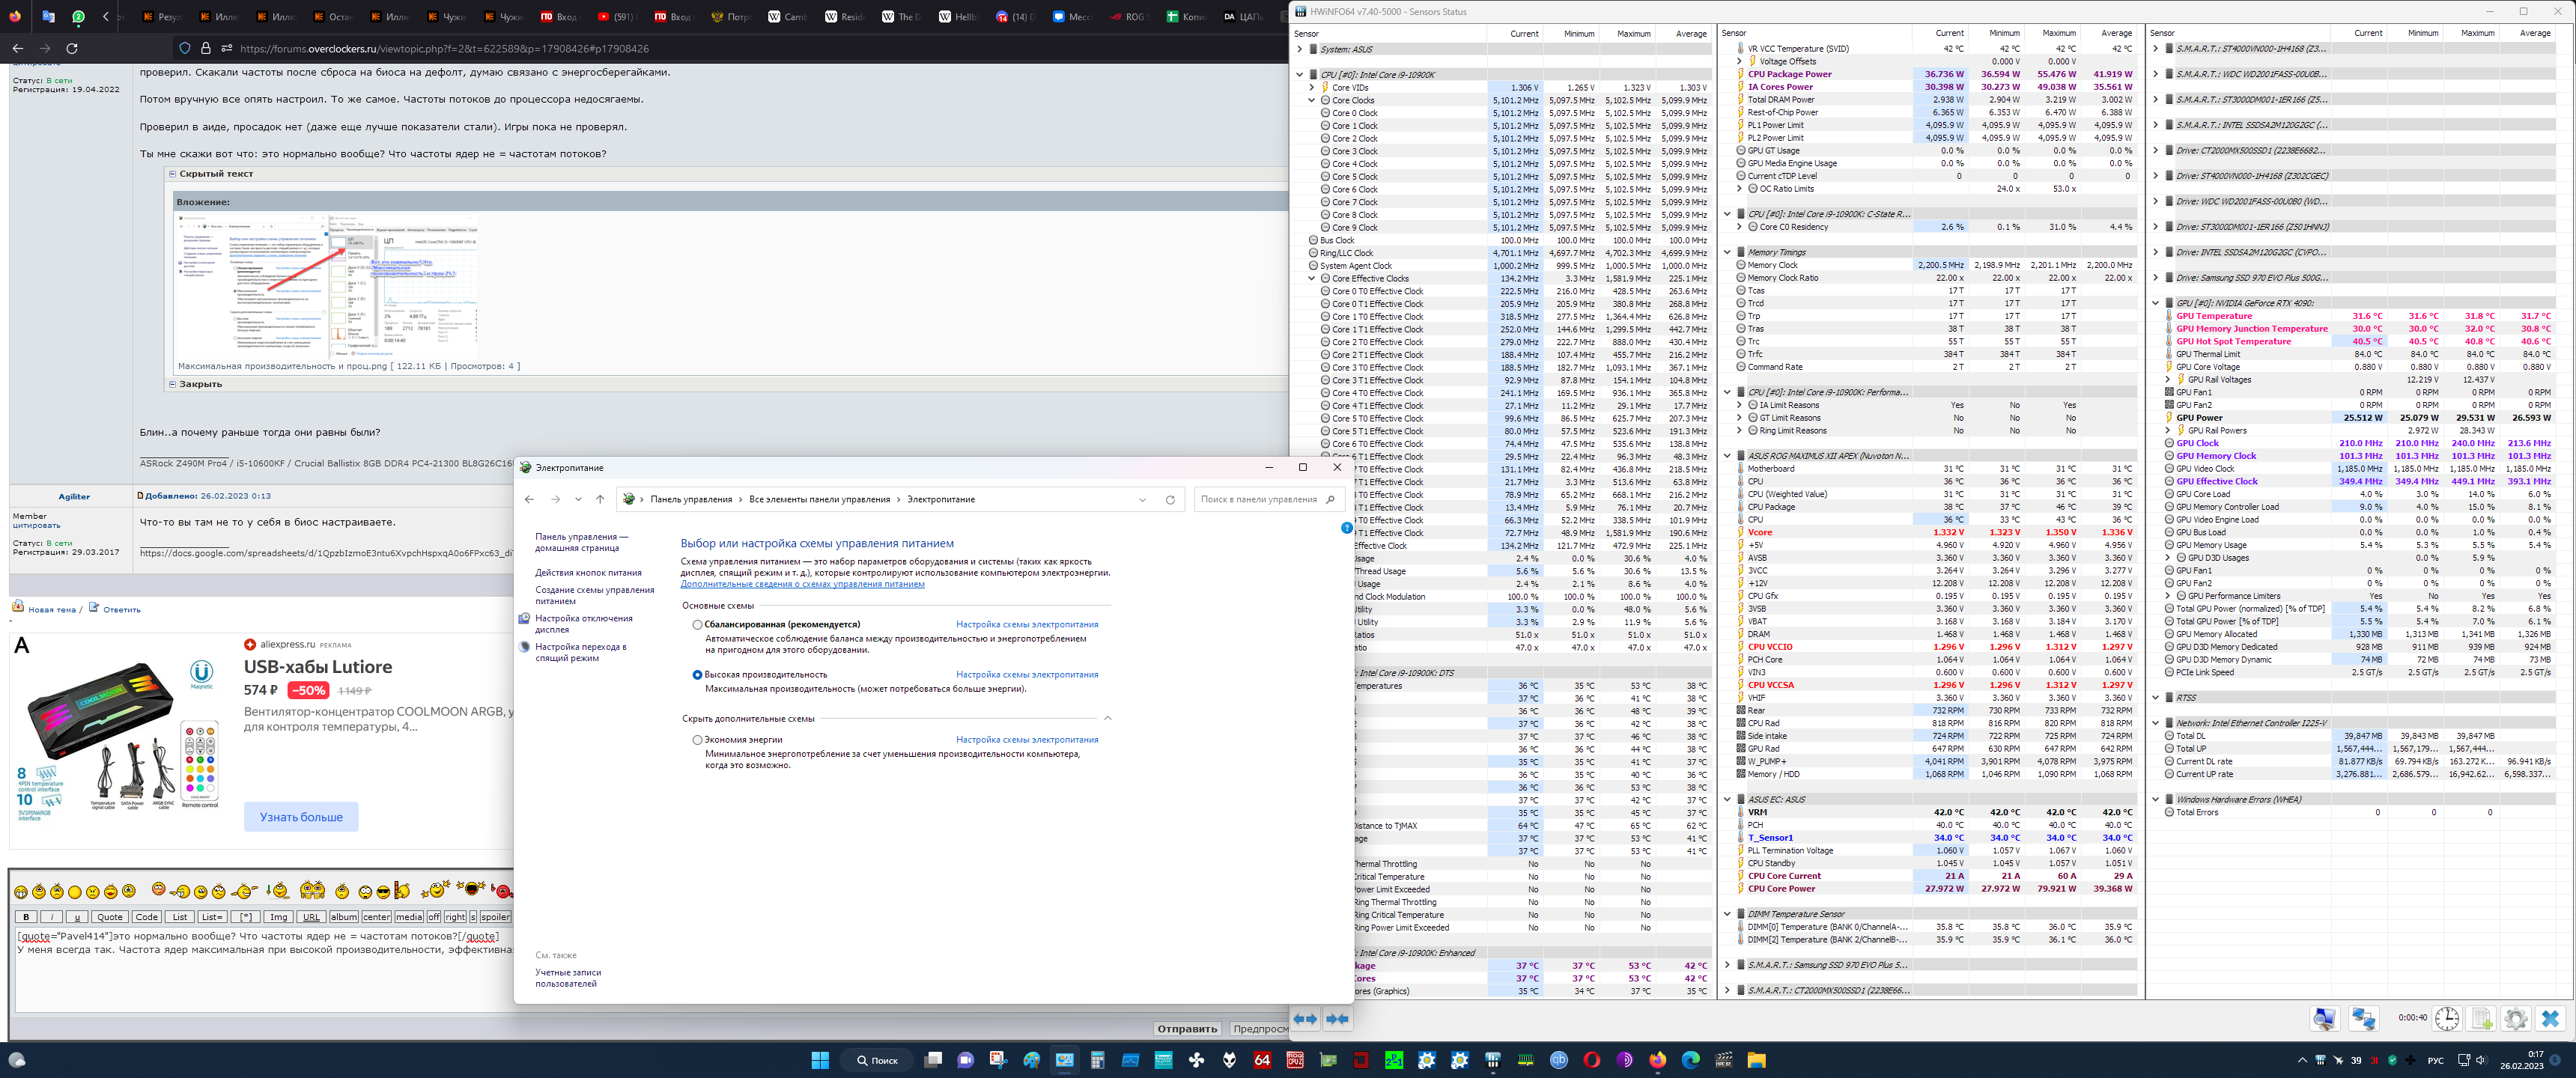
Task: Click HWiNFO reset clock timer icon
Action: point(2446,1019)
